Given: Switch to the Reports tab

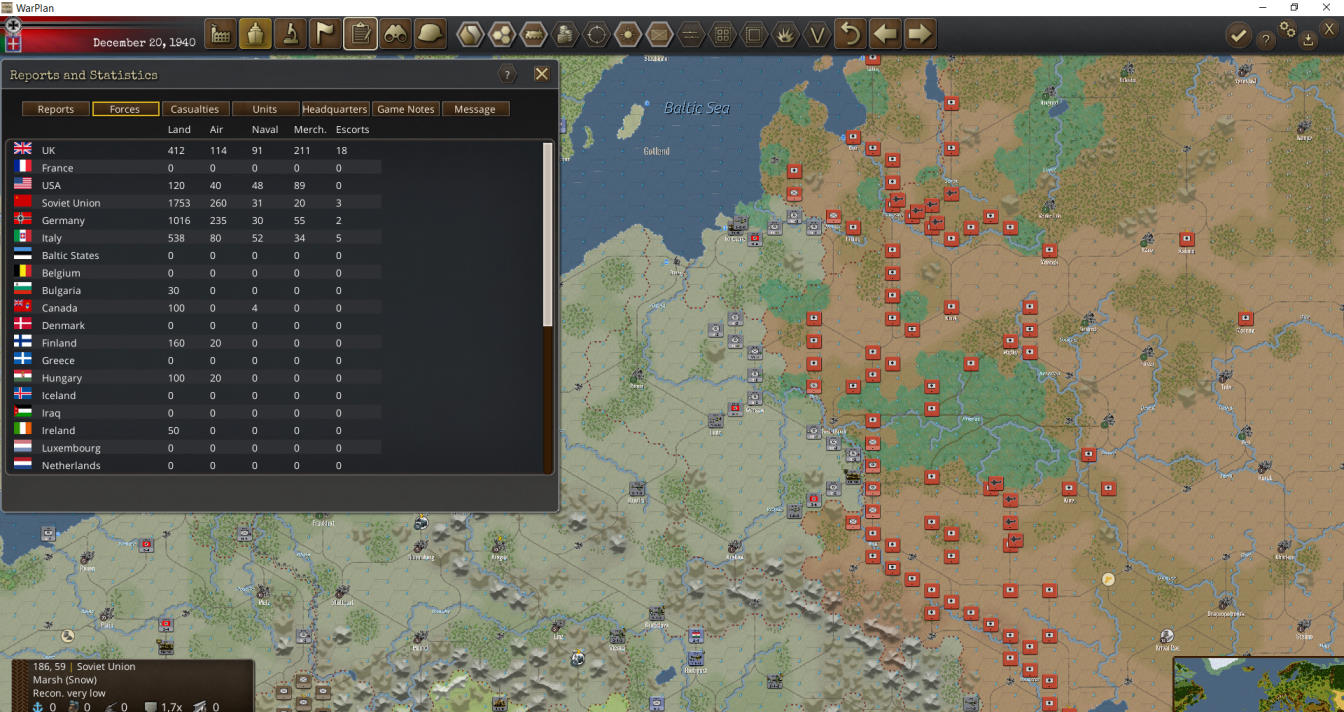Looking at the screenshot, I should [56, 109].
